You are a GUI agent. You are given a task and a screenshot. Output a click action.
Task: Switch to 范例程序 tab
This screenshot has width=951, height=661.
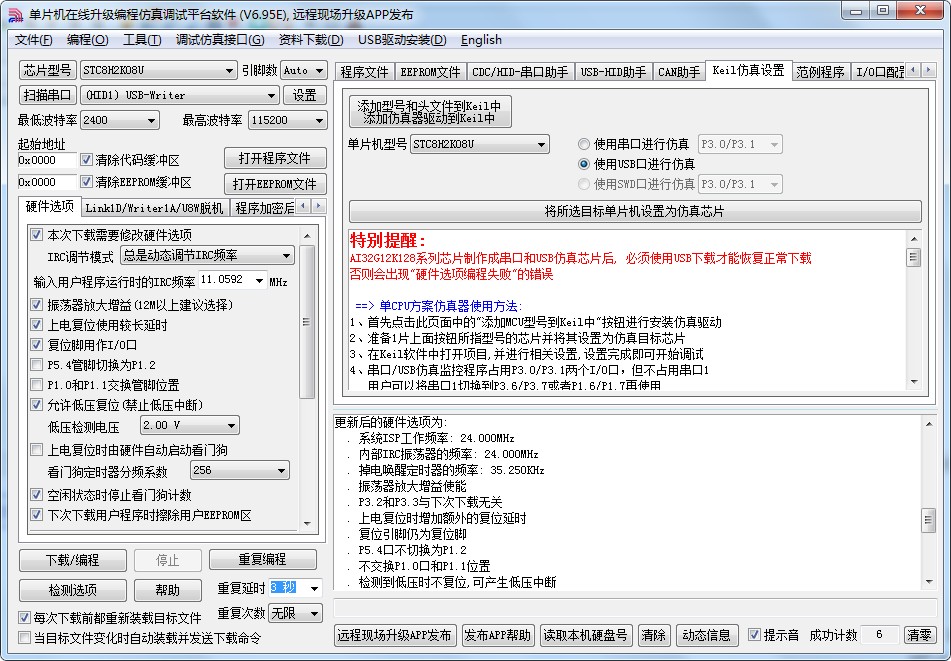[820, 72]
